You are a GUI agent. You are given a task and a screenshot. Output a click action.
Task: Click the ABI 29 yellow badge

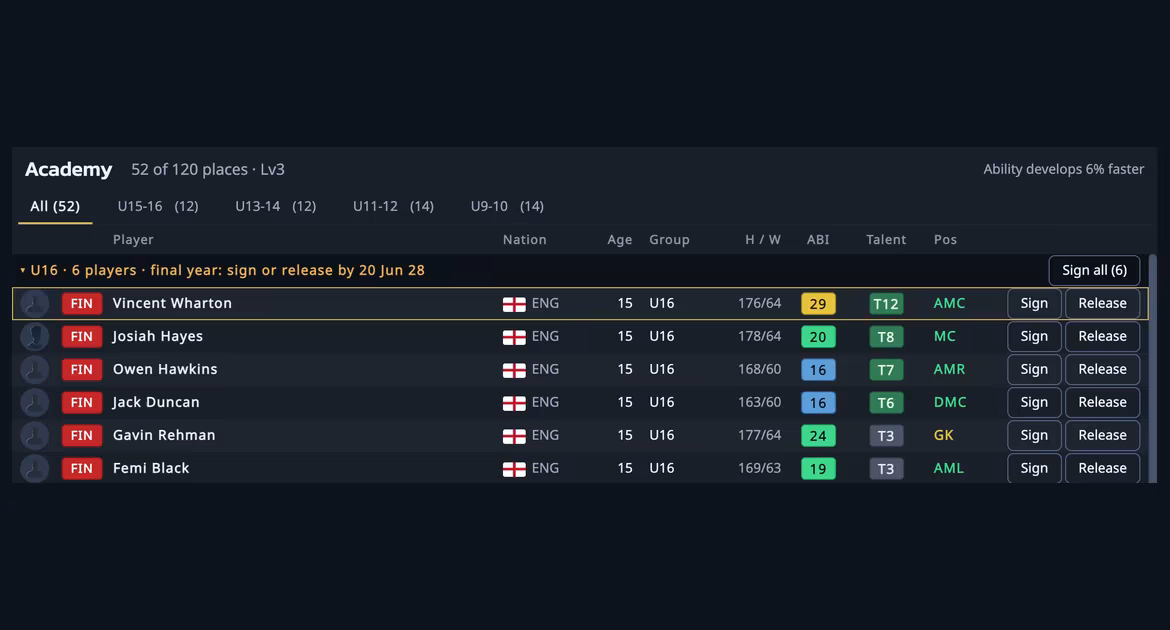818,304
